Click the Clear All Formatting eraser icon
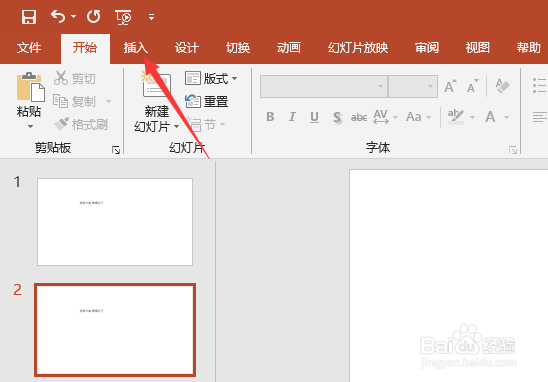Image resolution: width=548 pixels, height=382 pixels. click(503, 86)
